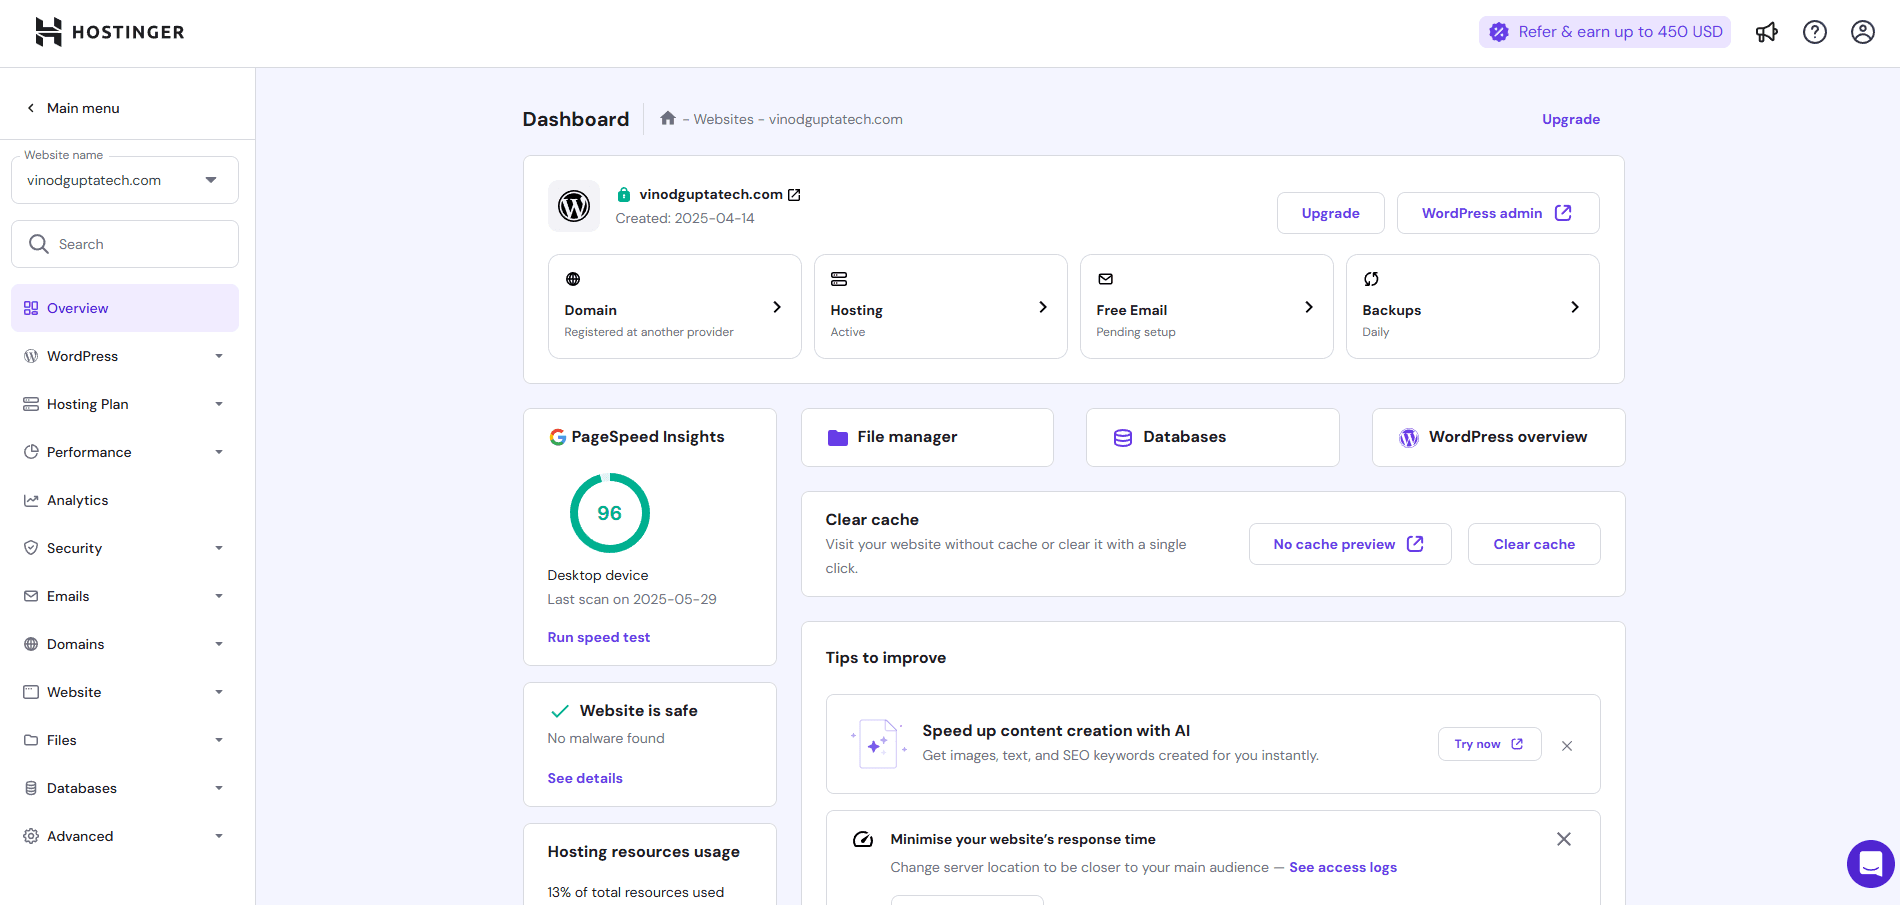This screenshot has height=905, width=1900.
Task: Open the Backups card
Action: 1473,306
